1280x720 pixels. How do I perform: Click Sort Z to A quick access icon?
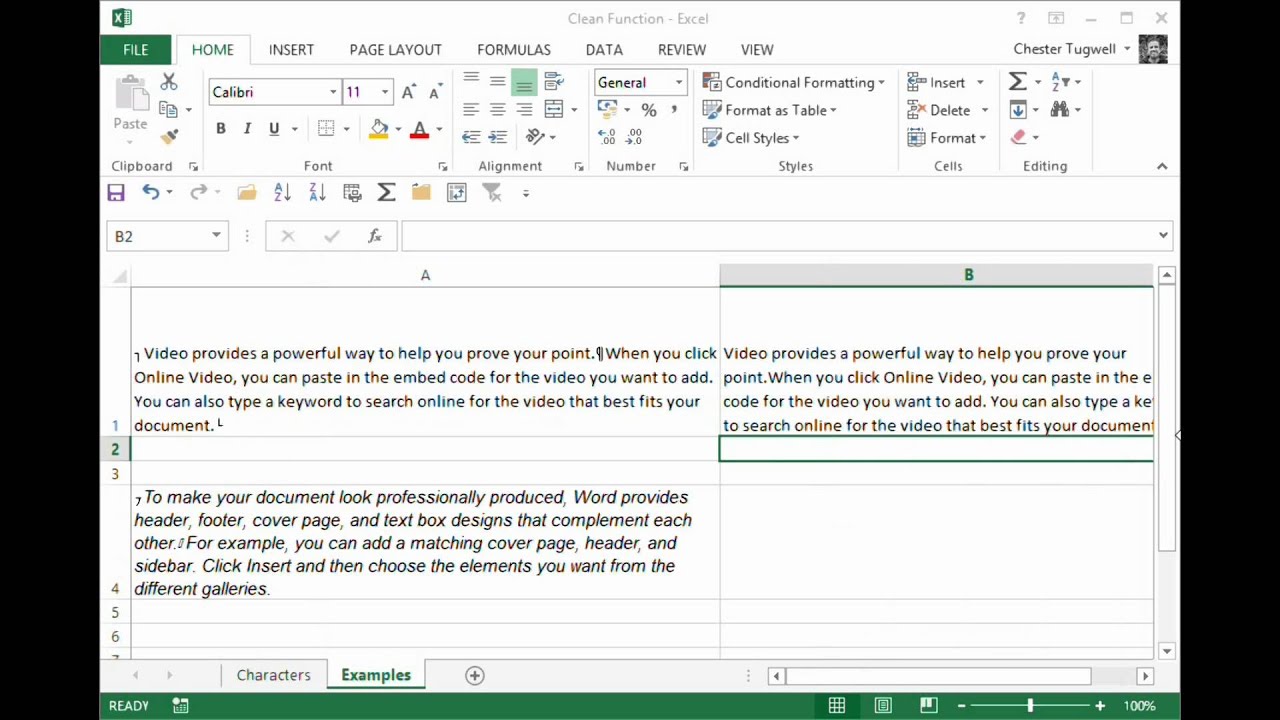click(317, 193)
